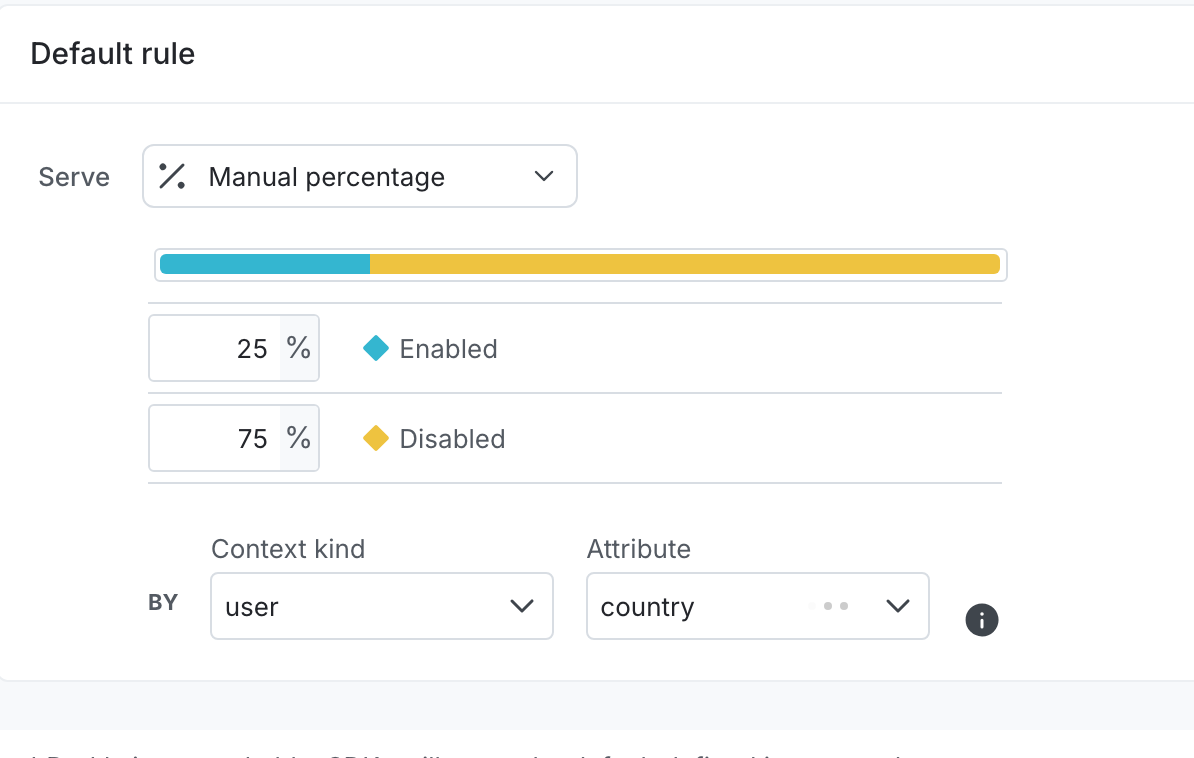
Task: Click the Default rule heading
Action: coord(112,54)
